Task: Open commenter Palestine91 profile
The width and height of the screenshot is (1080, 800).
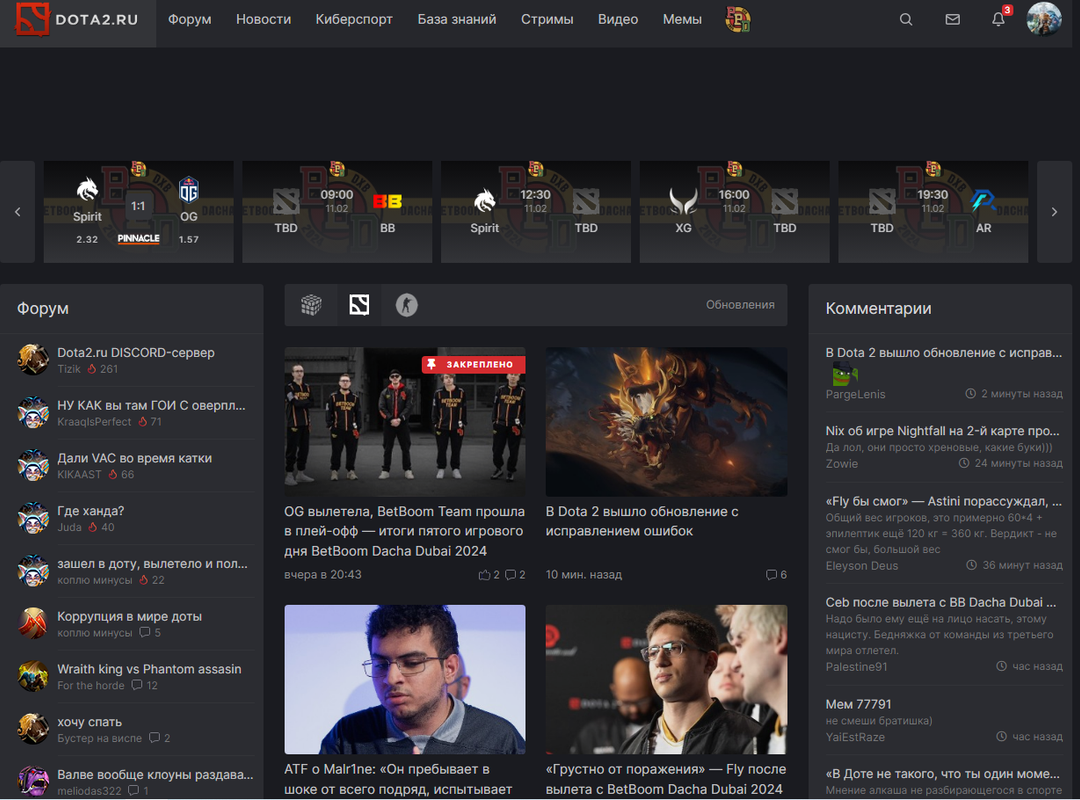Action: tap(856, 667)
